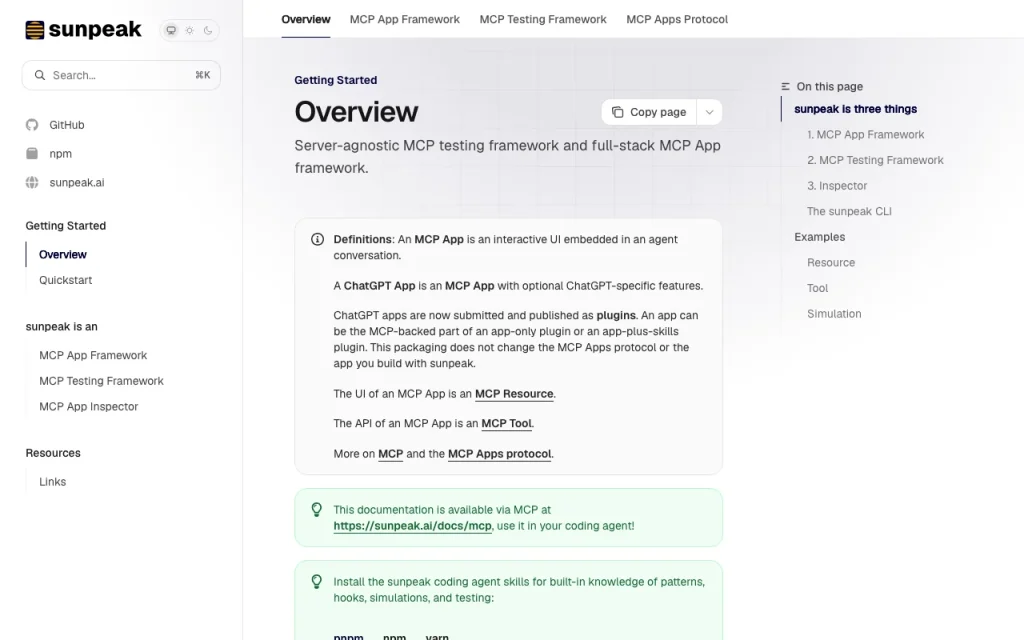Switch to dark theme moon icon
Image resolution: width=1024 pixels, height=640 pixels.
tap(208, 30)
